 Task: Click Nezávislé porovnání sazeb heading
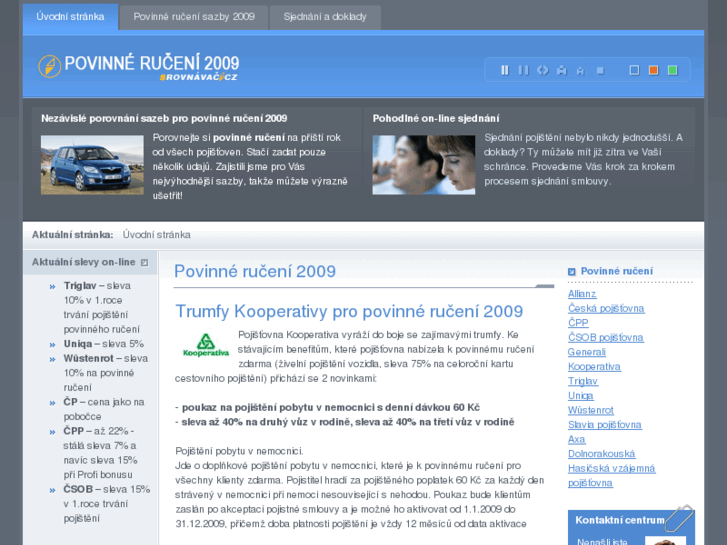point(164,118)
